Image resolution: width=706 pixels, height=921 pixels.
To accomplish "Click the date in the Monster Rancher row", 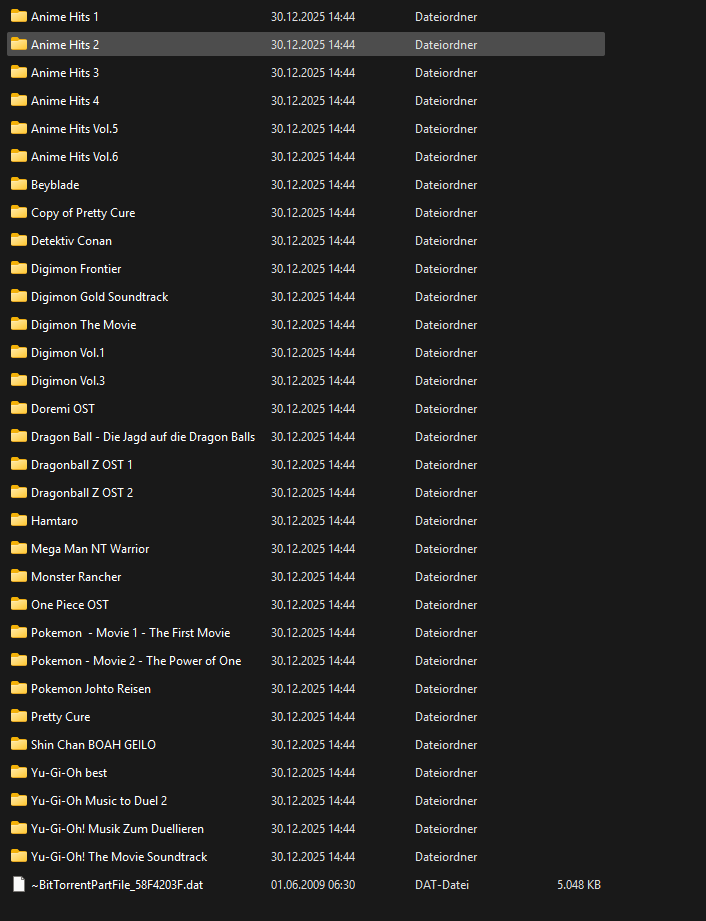I will coord(313,576).
